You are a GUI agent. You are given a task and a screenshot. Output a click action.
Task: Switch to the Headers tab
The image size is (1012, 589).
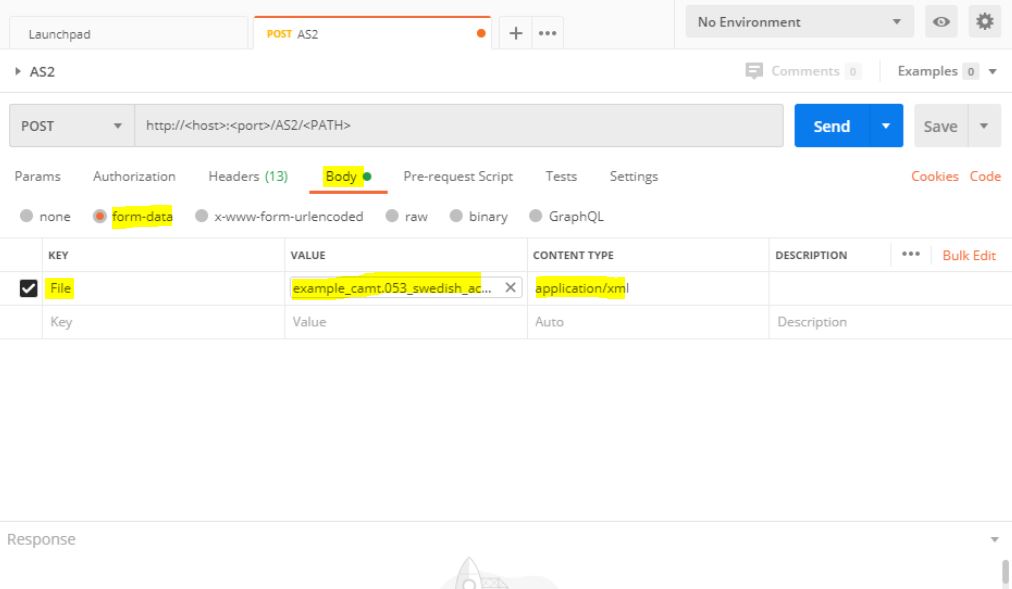tap(247, 176)
